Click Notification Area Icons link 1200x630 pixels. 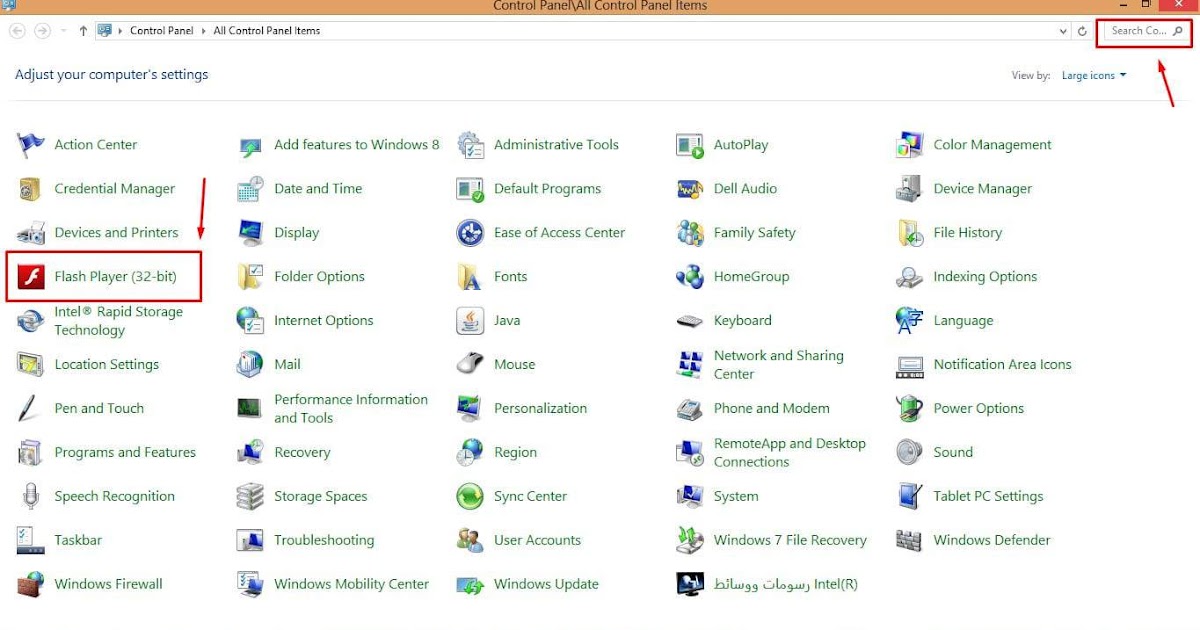1002,365
